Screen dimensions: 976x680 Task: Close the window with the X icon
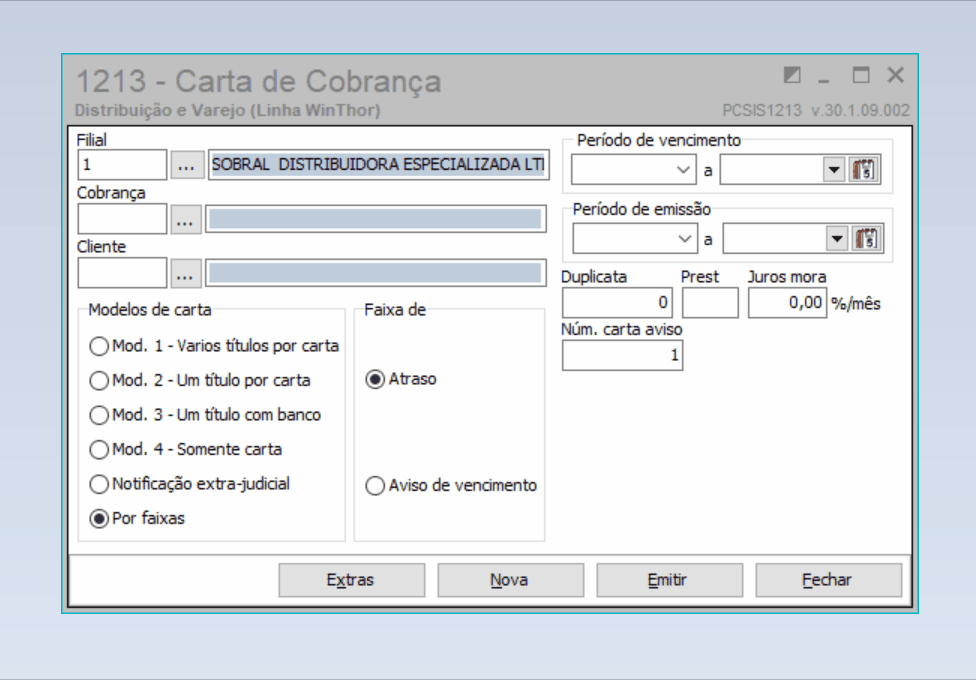click(896, 75)
